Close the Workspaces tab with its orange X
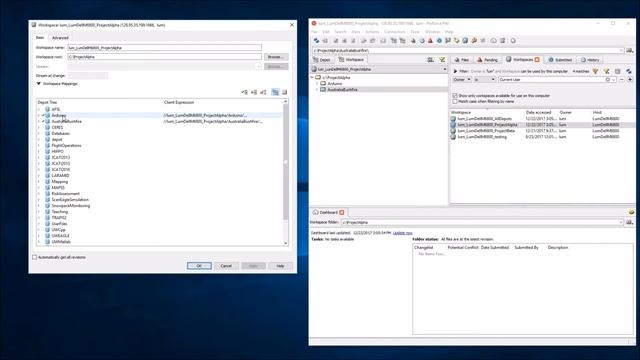This screenshot has width=640, height=360. (x=537, y=60)
